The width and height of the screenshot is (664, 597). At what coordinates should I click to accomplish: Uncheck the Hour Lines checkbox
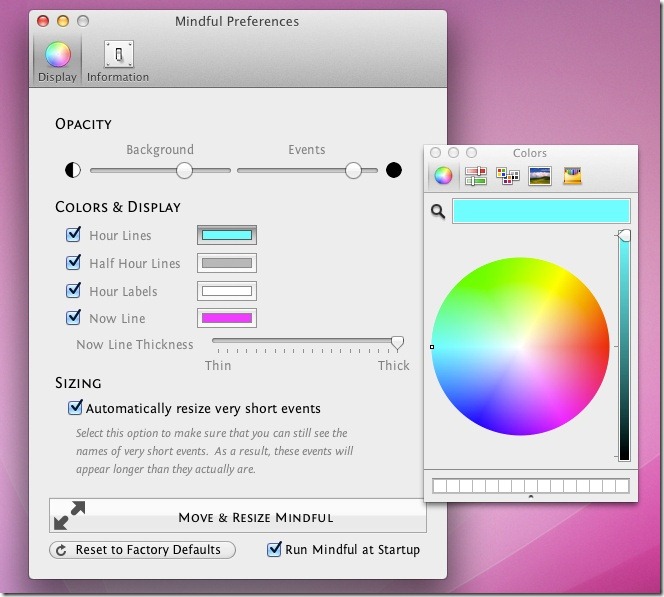74,234
